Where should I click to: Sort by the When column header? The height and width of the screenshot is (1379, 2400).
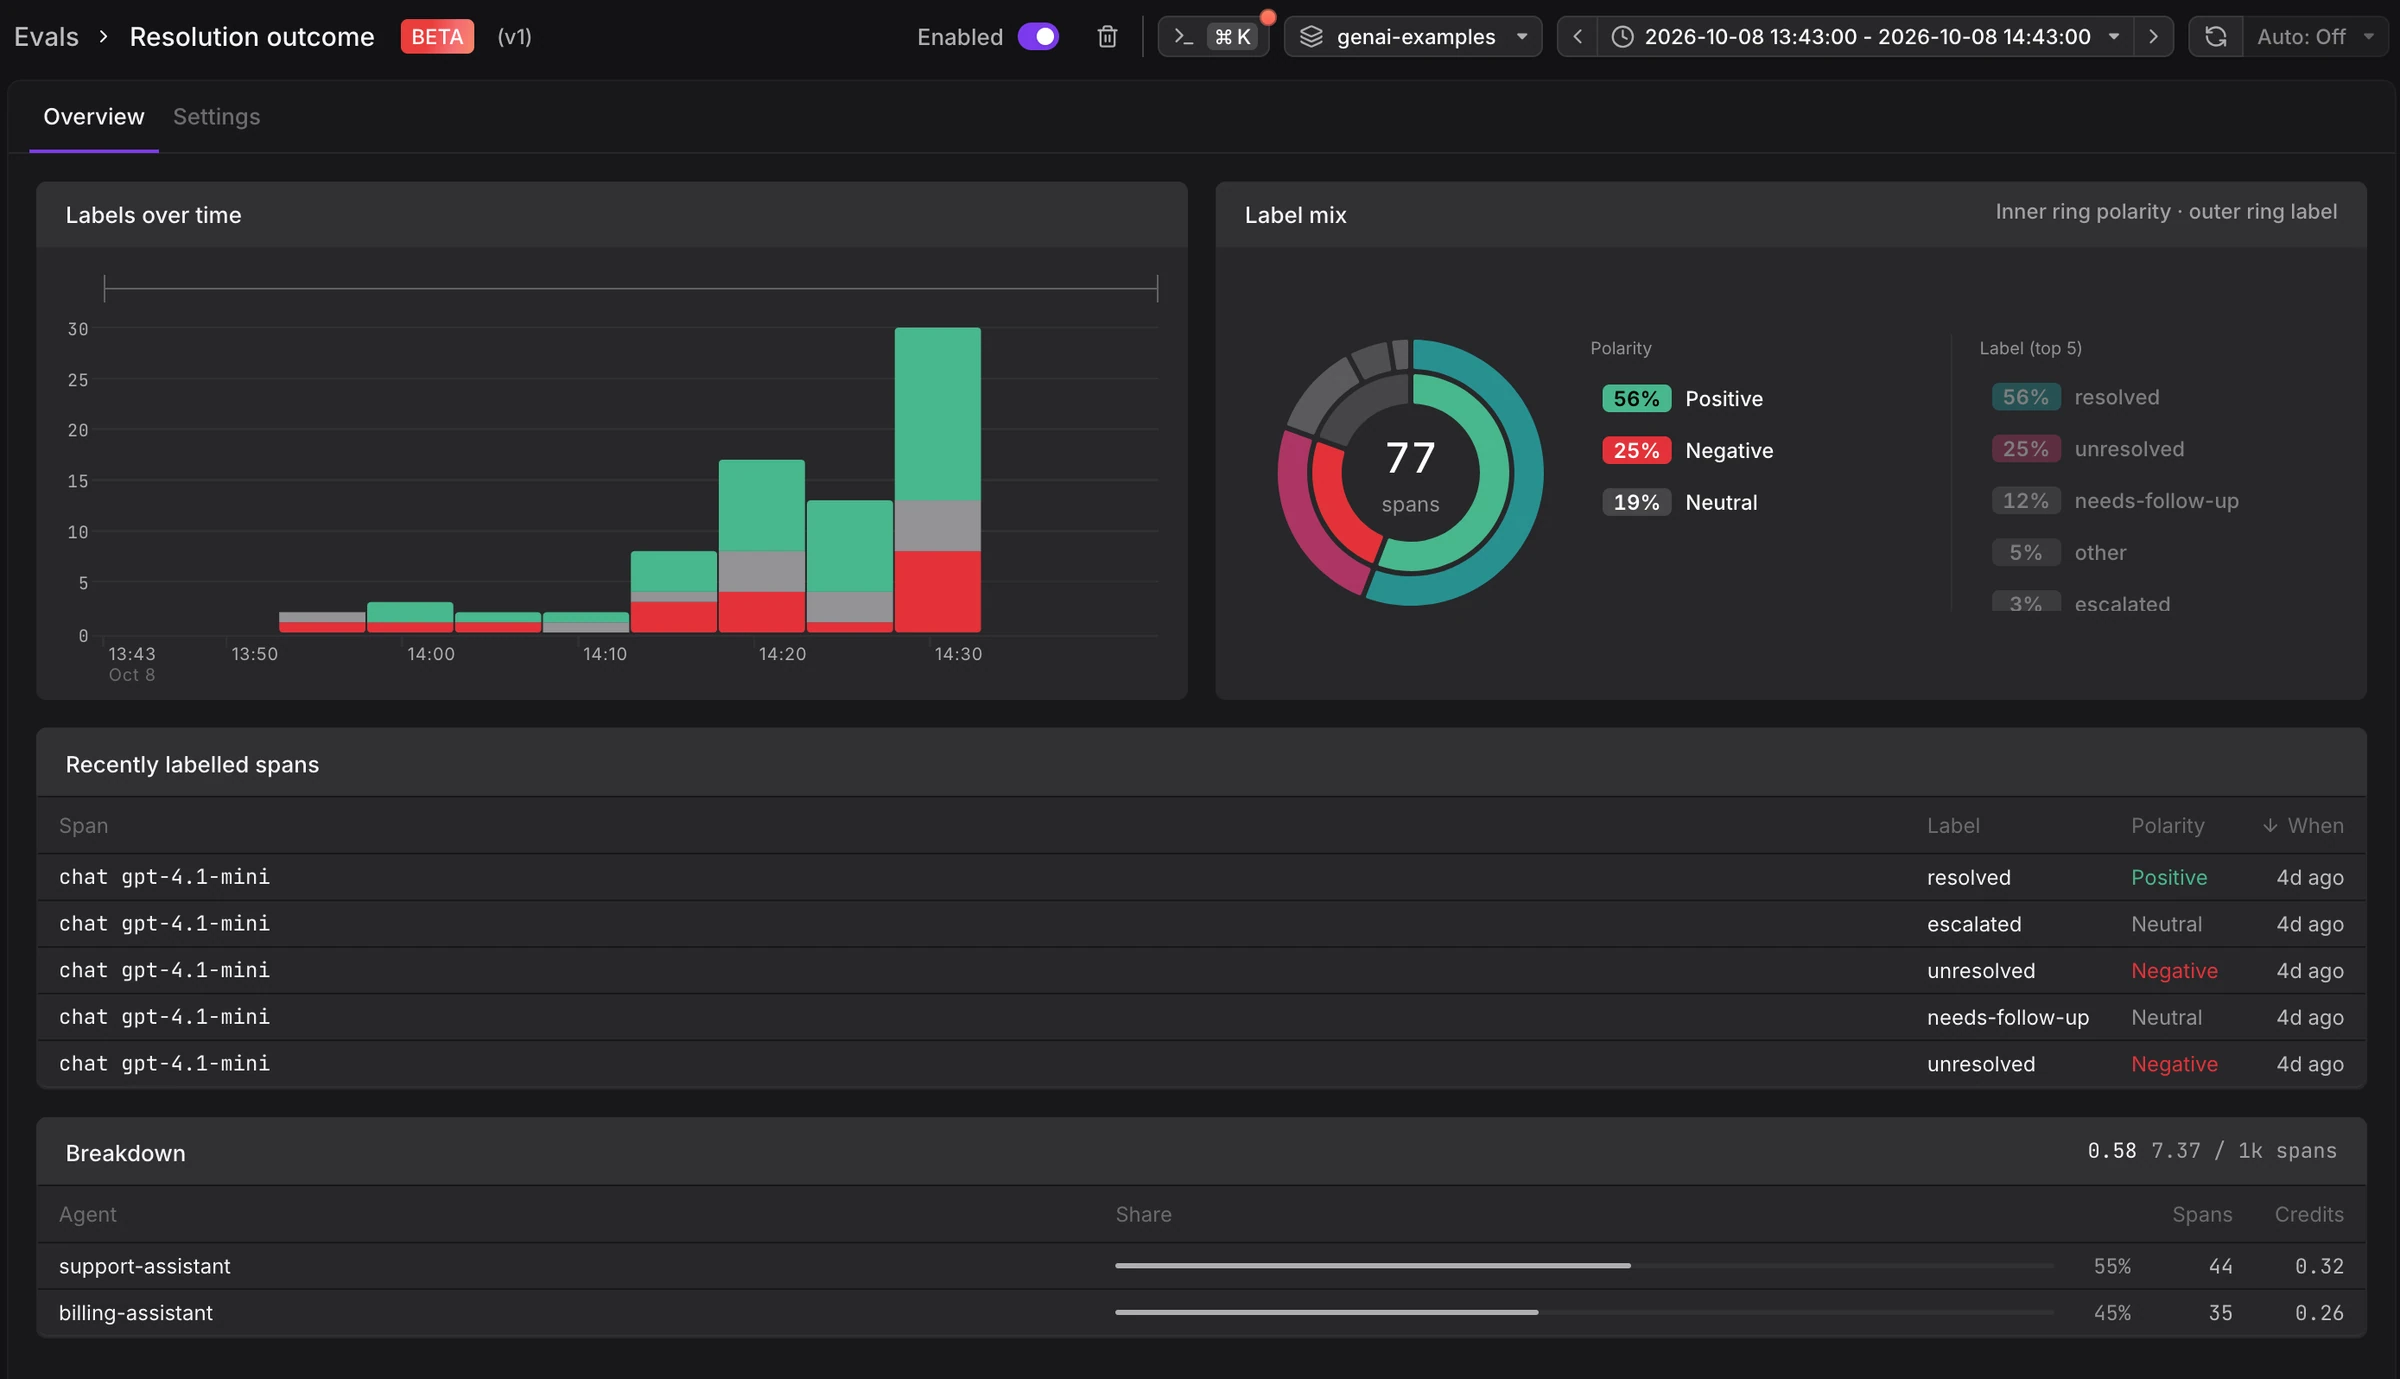click(2303, 826)
